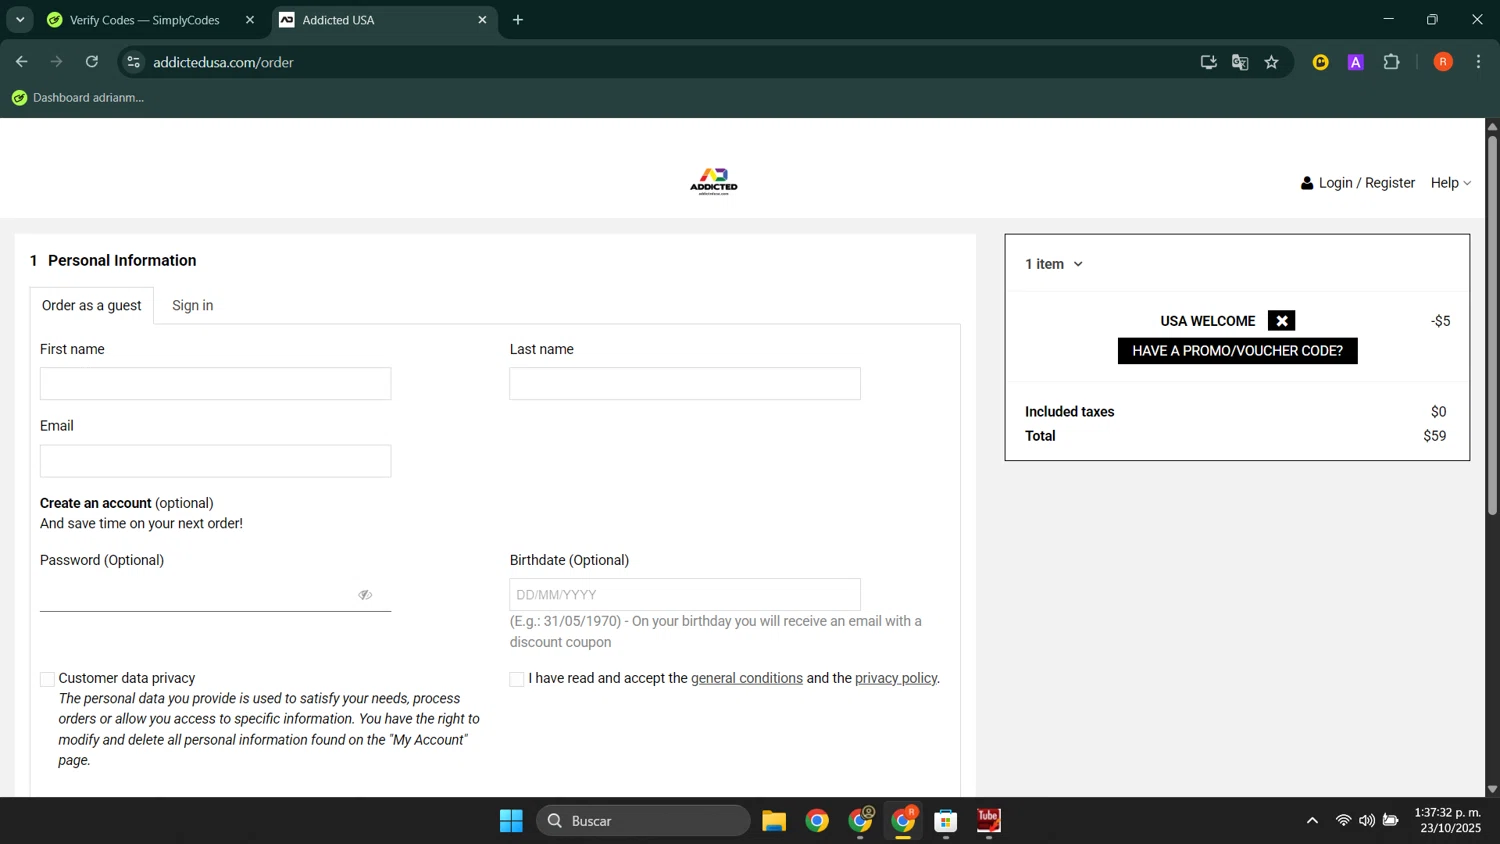Open the tab search dropdown arrow
The image size is (1500, 844).
(x=20, y=20)
